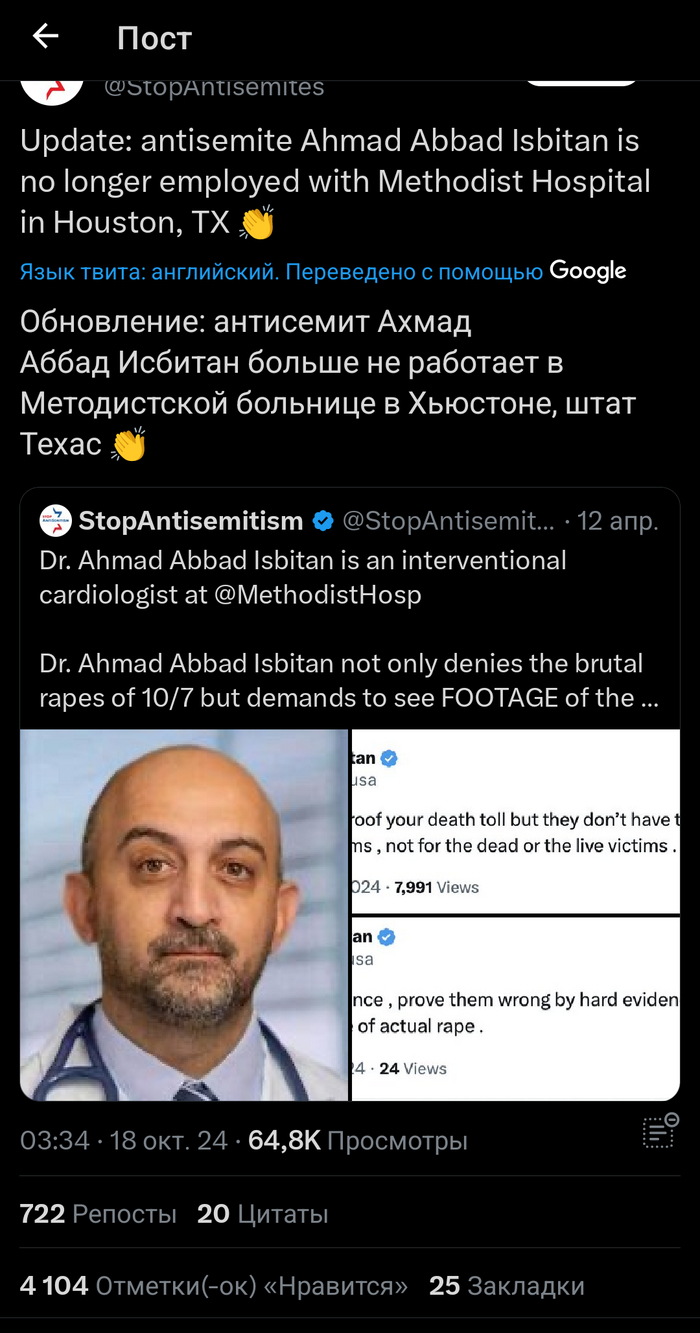Viewport: 700px width, 1333px height.
Task: Tap the quoted tweet's StopAntisemitism avatar
Action: 55,521
